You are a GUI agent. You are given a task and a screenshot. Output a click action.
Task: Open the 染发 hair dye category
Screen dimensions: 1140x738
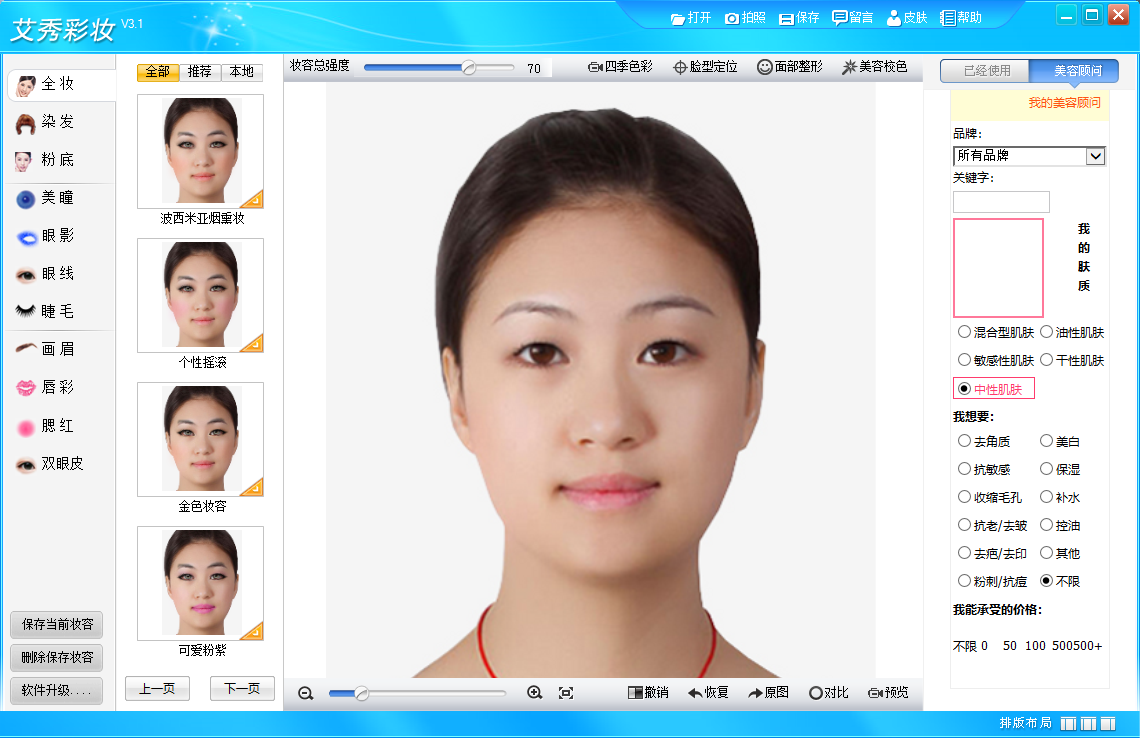[45, 122]
